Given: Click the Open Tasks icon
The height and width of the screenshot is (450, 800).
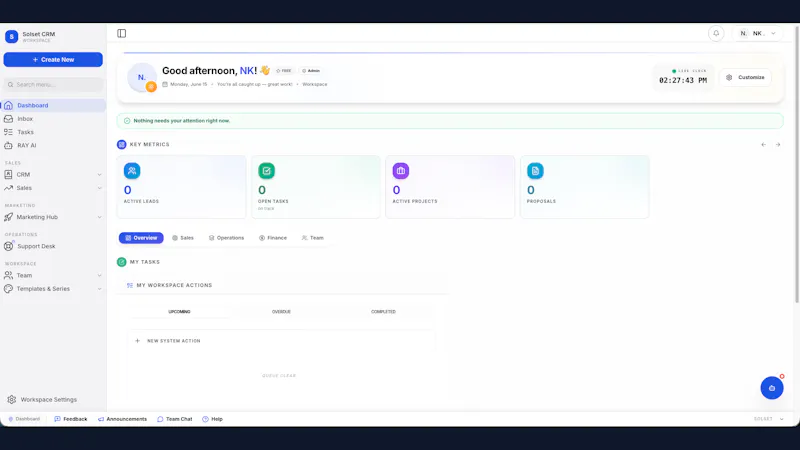Looking at the screenshot, I should 266,171.
